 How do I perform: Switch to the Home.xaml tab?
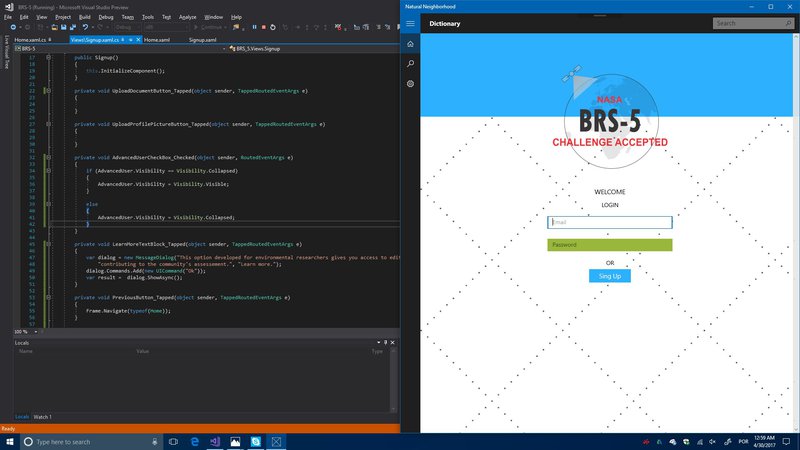158,39
